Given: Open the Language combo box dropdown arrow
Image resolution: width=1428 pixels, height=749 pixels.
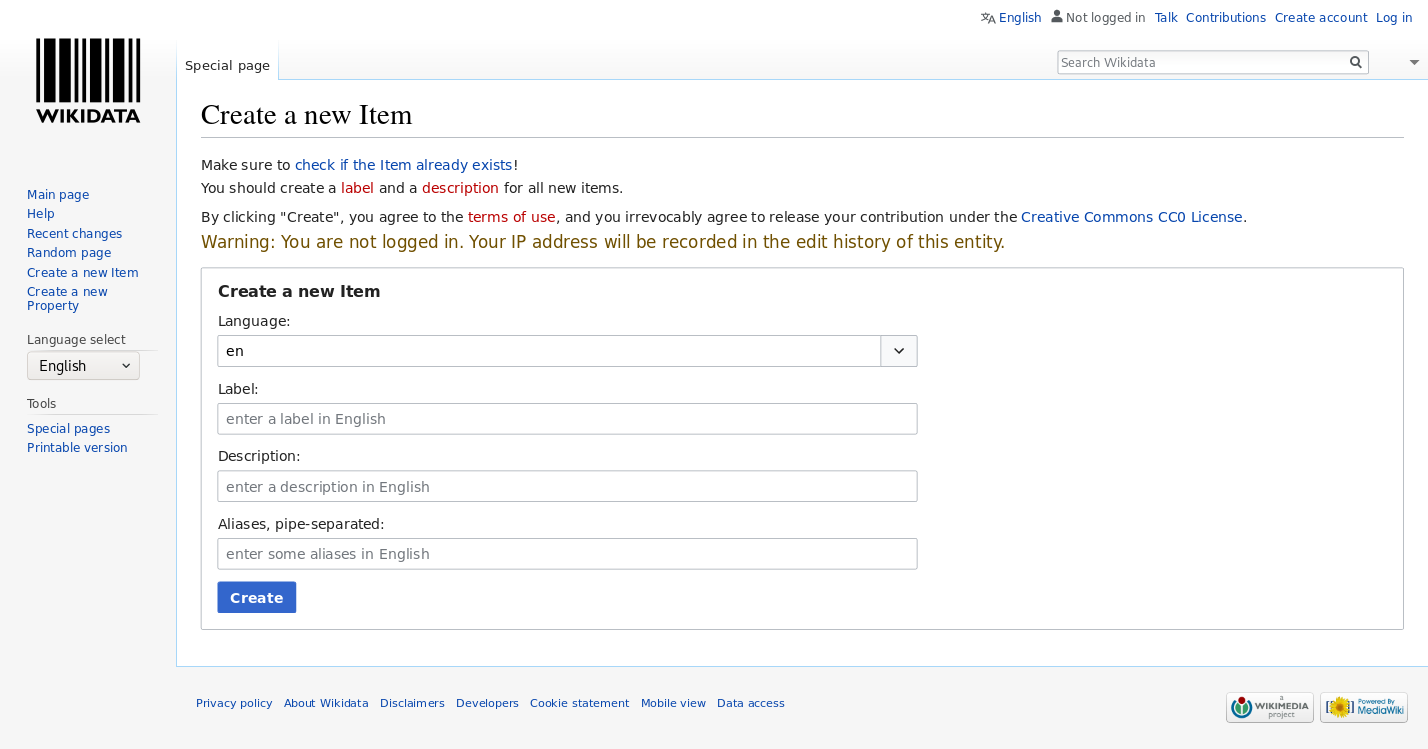Looking at the screenshot, I should coord(899,351).
